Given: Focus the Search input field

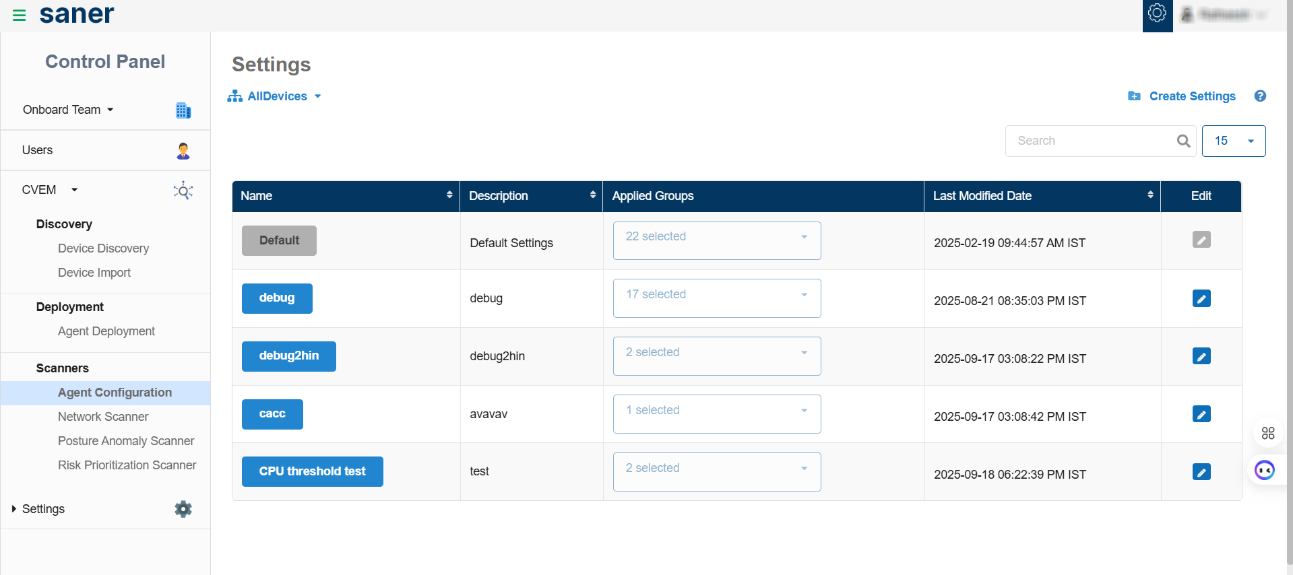Looking at the screenshot, I should 1090,141.
